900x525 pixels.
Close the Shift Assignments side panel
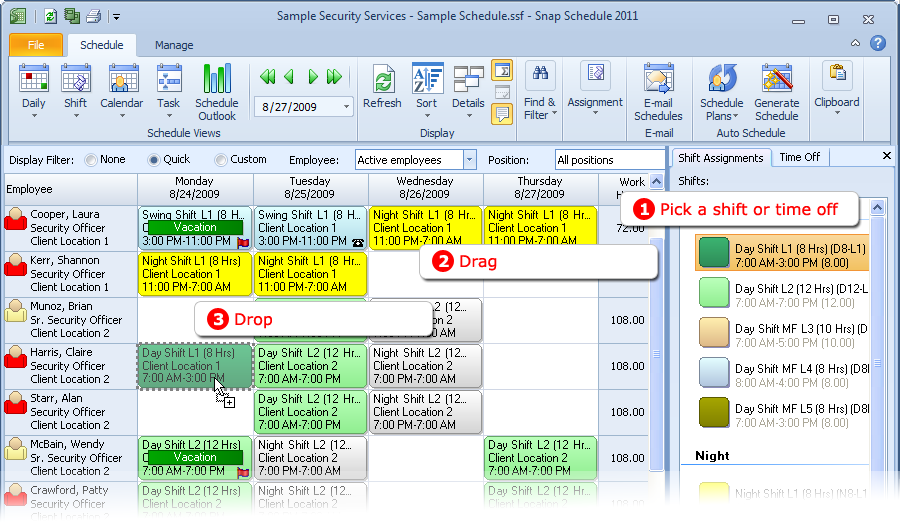click(887, 155)
